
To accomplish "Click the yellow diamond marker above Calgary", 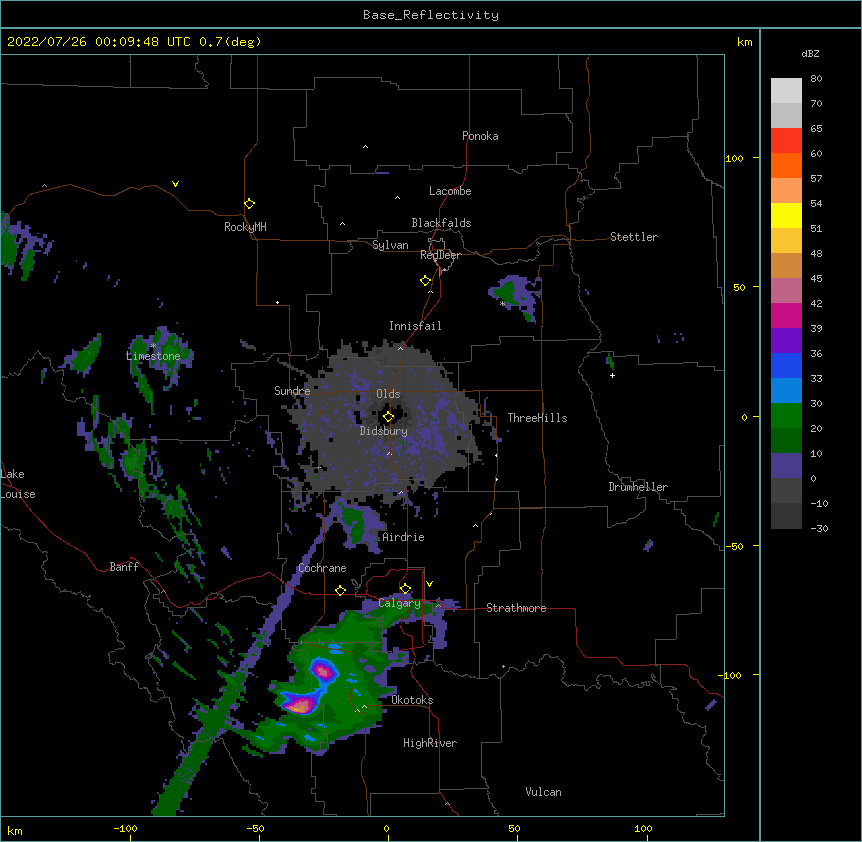I will [405, 589].
